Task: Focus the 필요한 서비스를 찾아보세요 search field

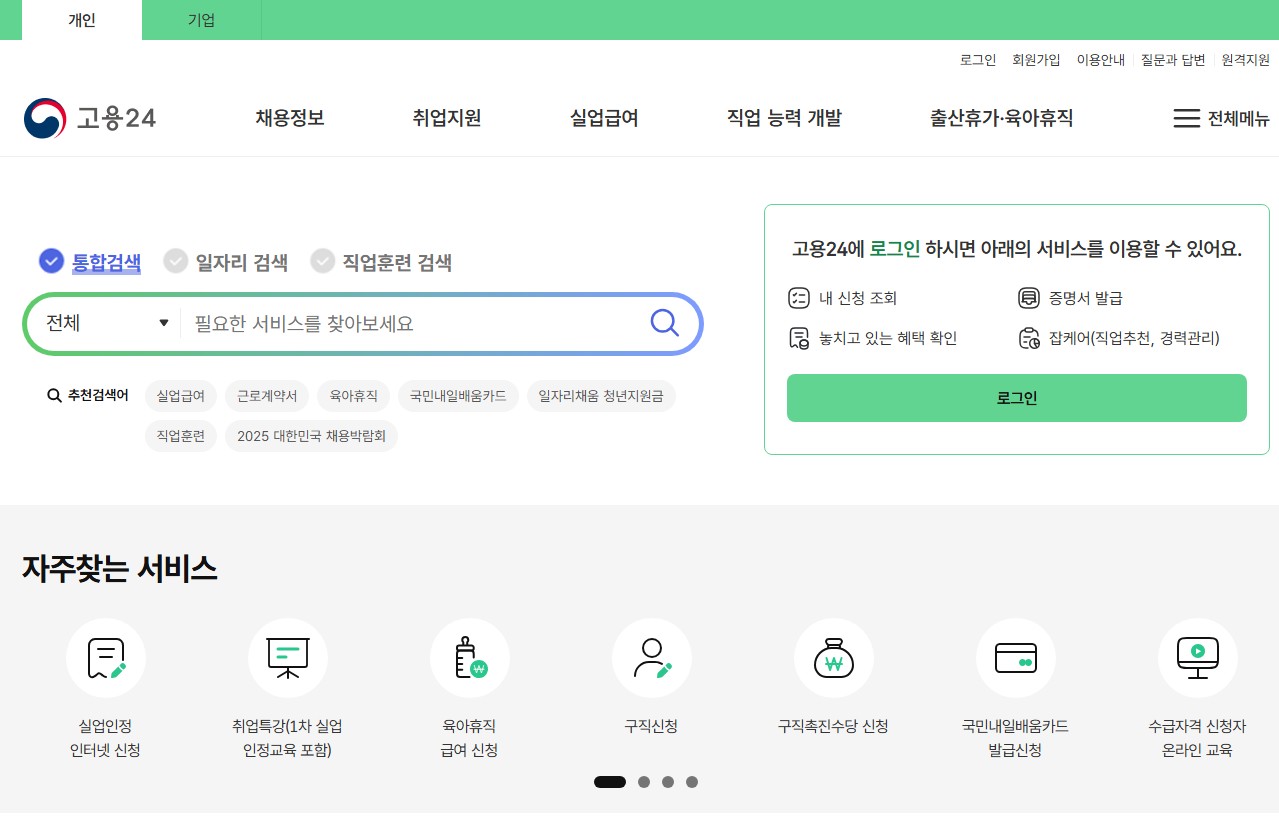Action: (415, 323)
